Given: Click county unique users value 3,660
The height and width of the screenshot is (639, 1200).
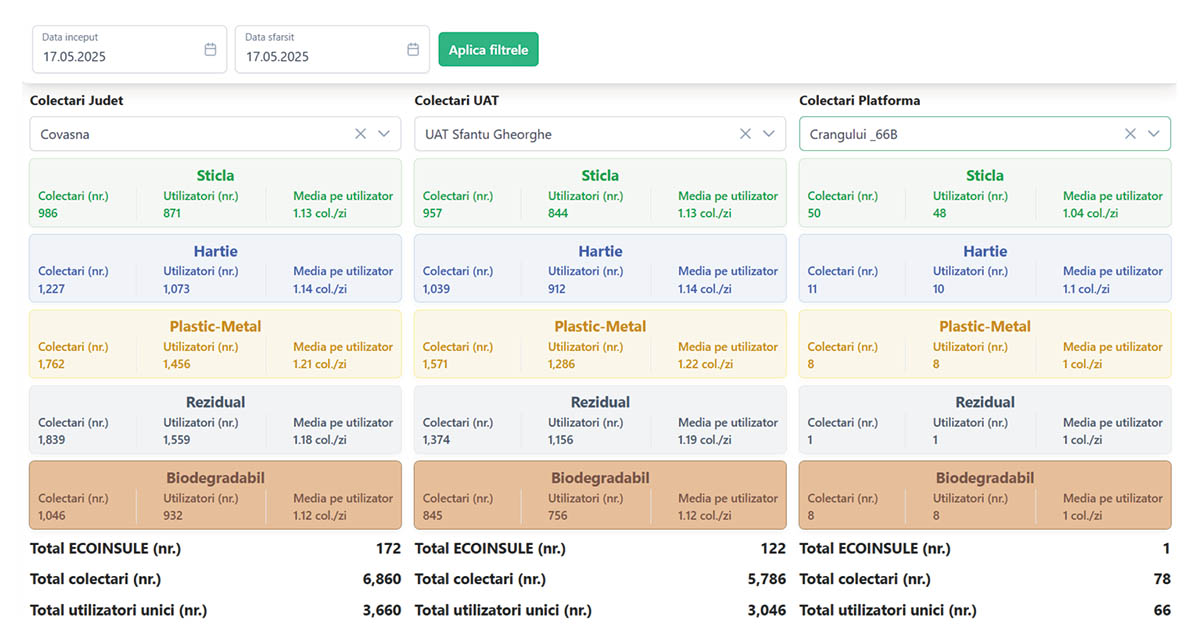Looking at the screenshot, I should [x=381, y=610].
